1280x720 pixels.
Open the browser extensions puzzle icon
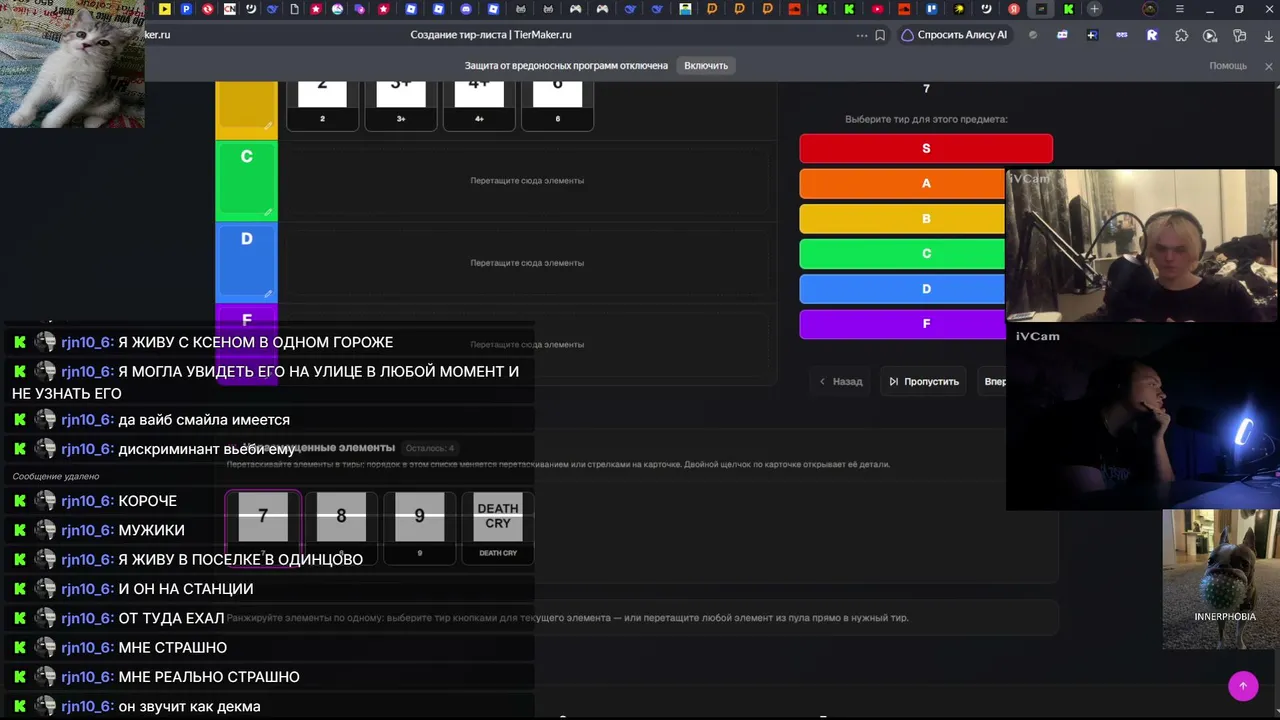pos(1182,35)
